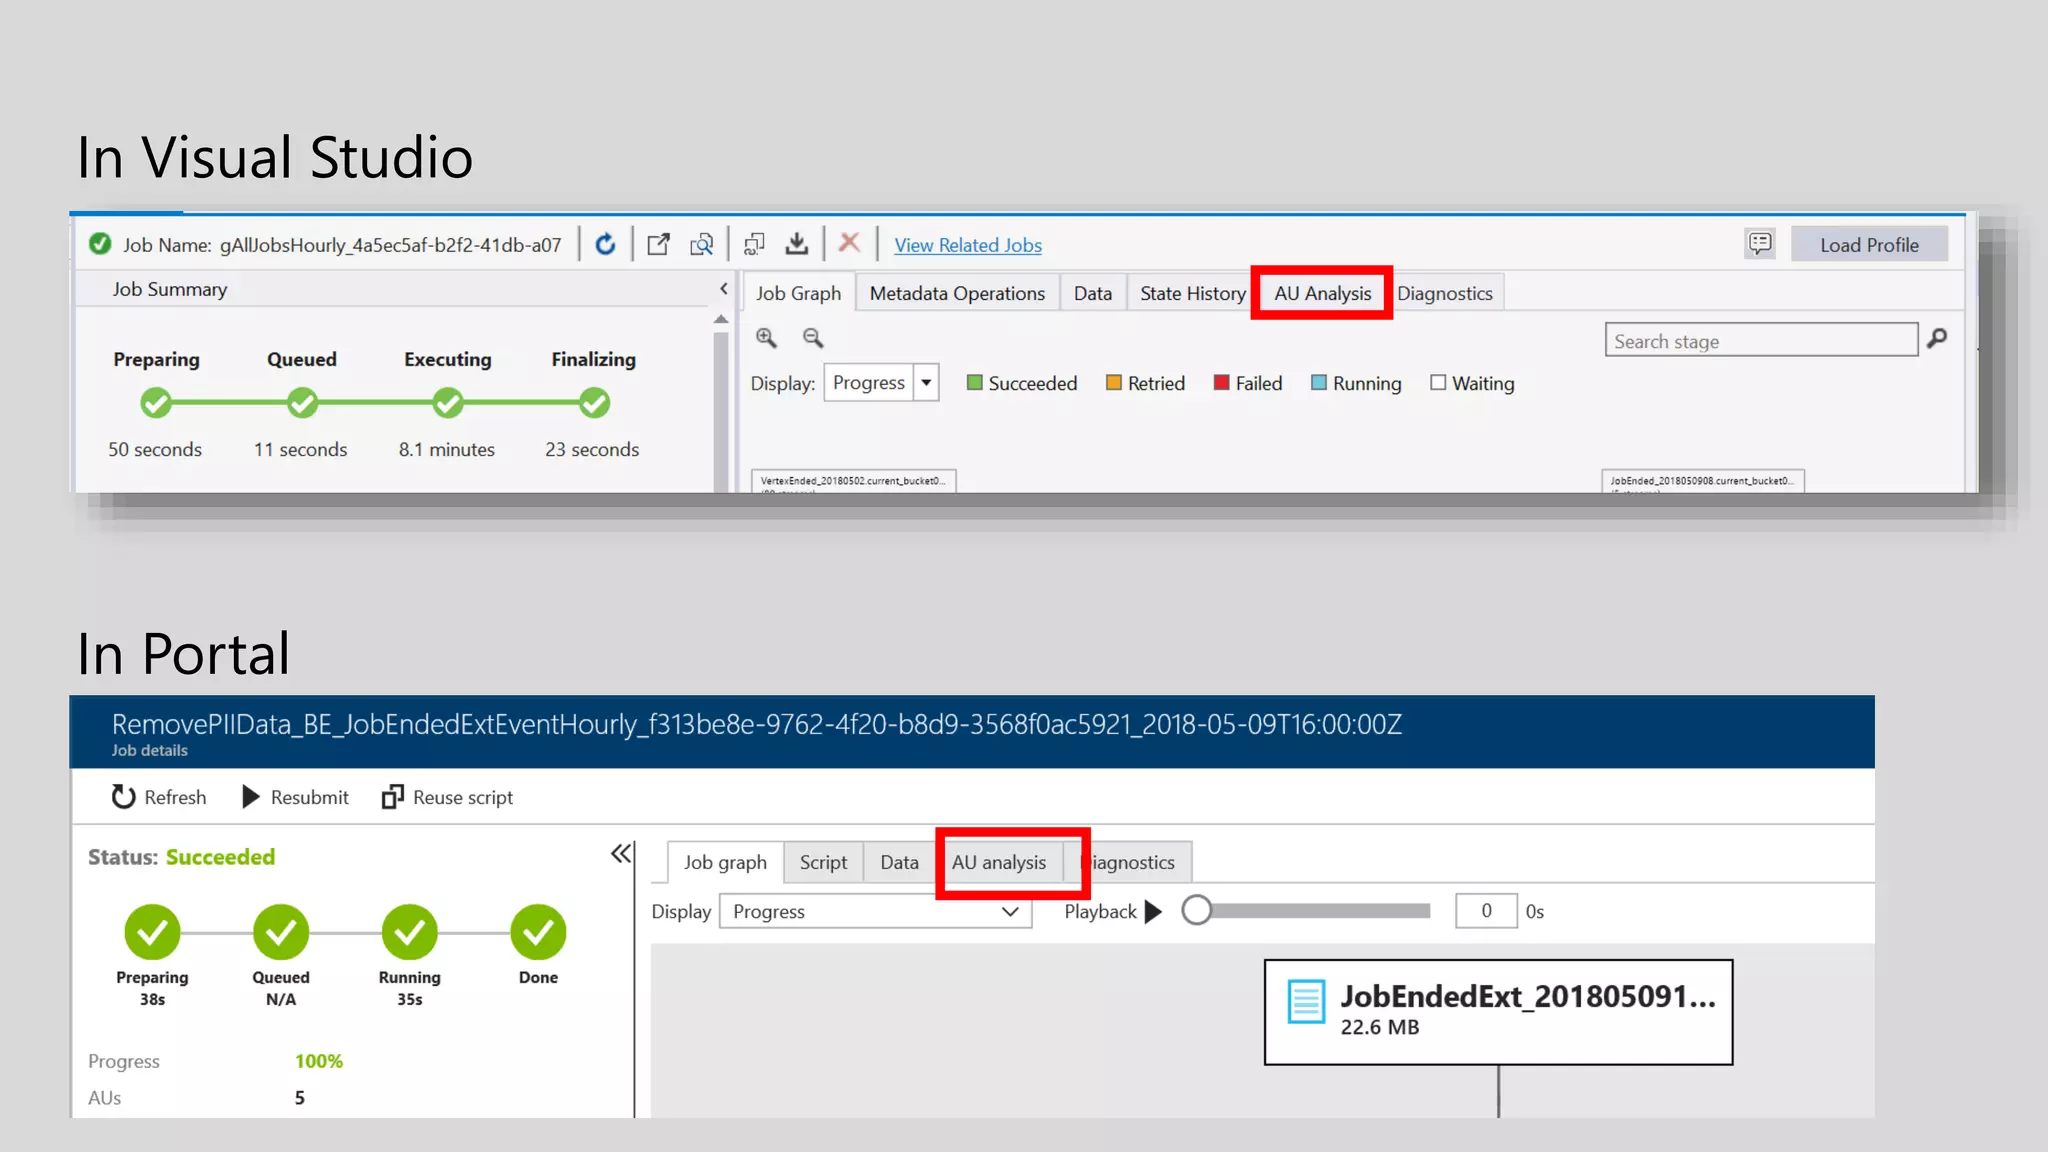Click the Job Summary scrollbar up arrow
The image size is (2048, 1152).
click(721, 319)
